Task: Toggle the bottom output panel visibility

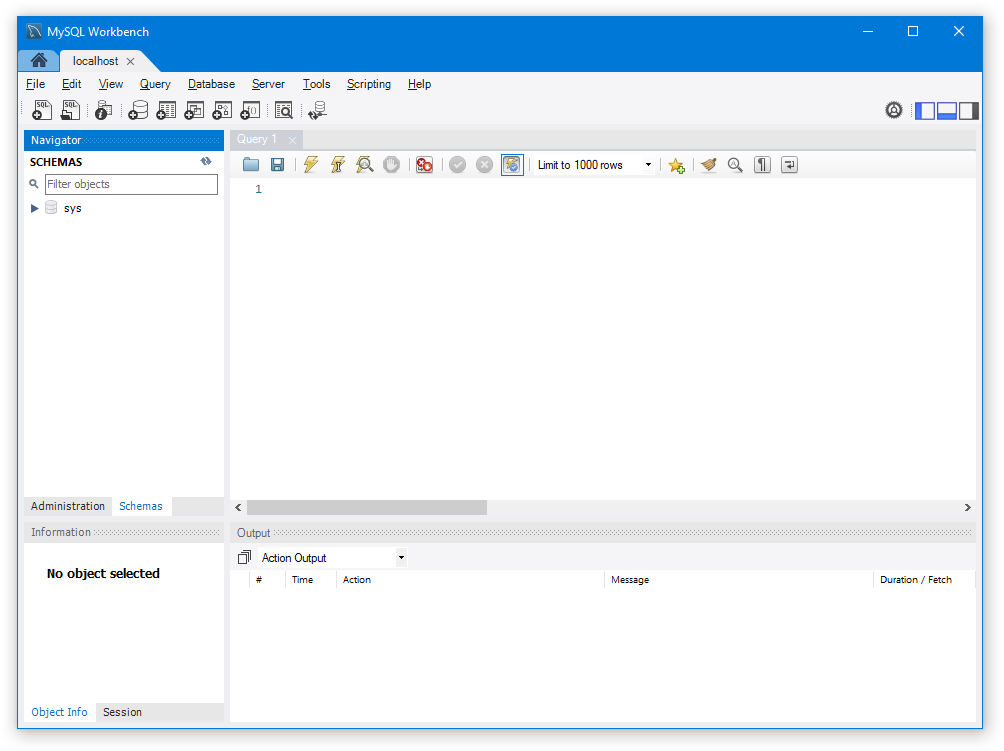Action: click(947, 111)
